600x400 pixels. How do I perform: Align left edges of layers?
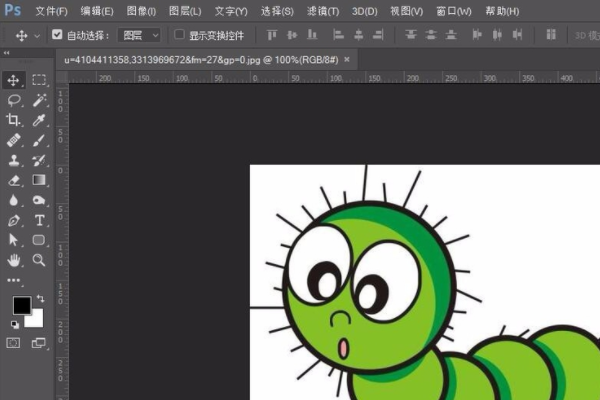click(x=338, y=35)
